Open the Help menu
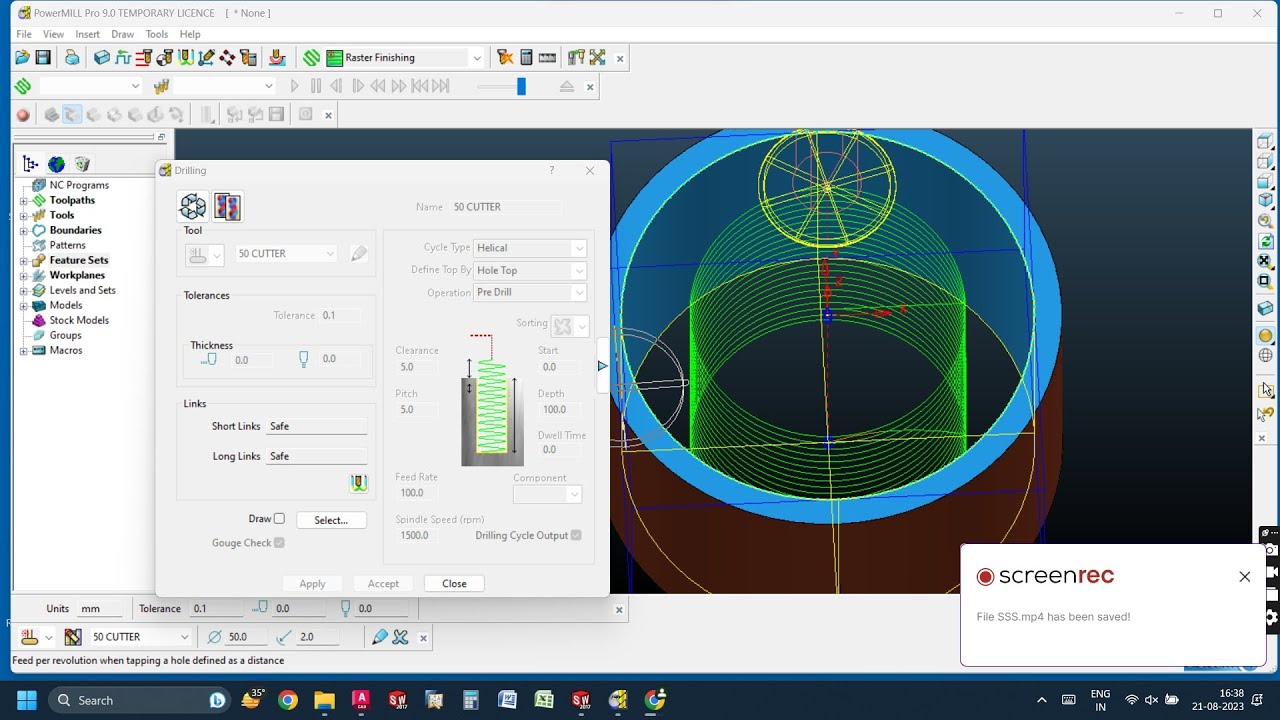1280x720 pixels. click(x=190, y=34)
